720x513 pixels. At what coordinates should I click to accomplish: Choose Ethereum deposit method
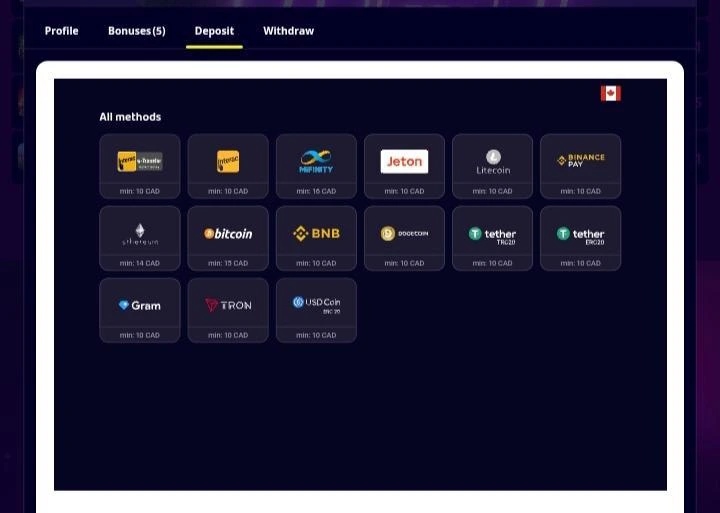pyautogui.click(x=140, y=238)
